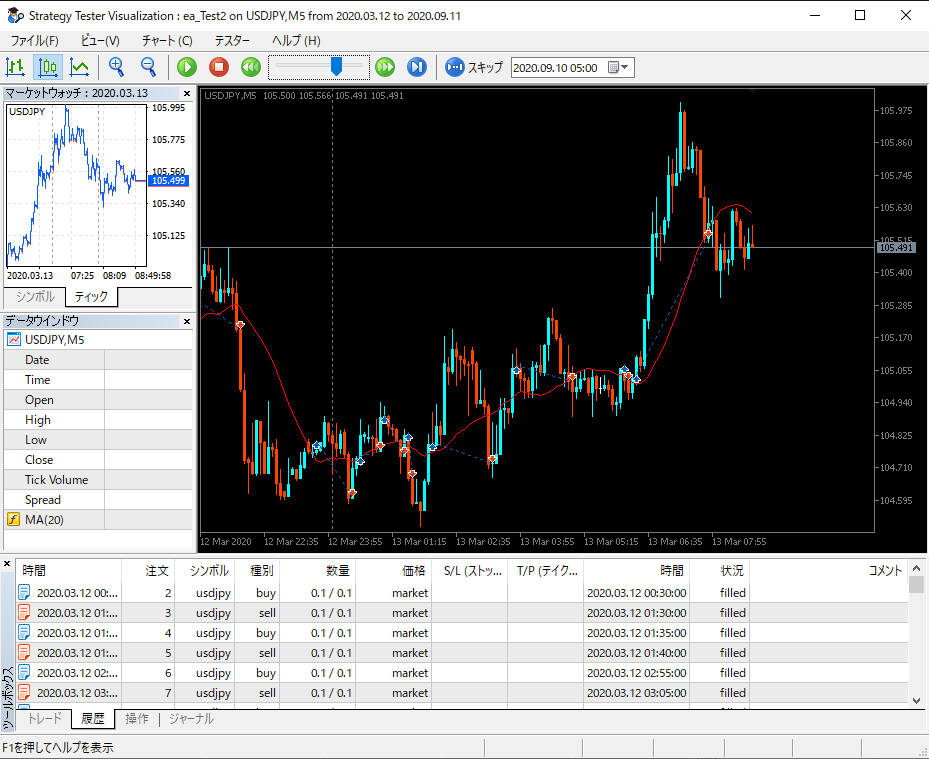Open the 操作 tab
929x759 pixels.
[x=137, y=718]
